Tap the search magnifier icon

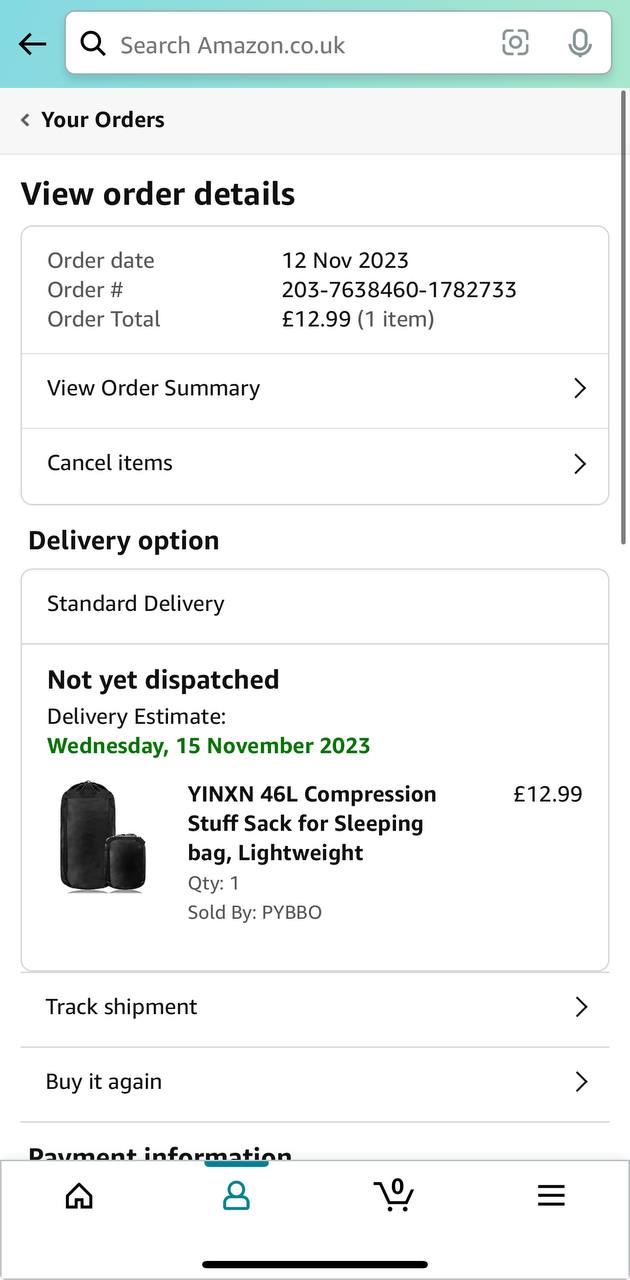(x=93, y=44)
